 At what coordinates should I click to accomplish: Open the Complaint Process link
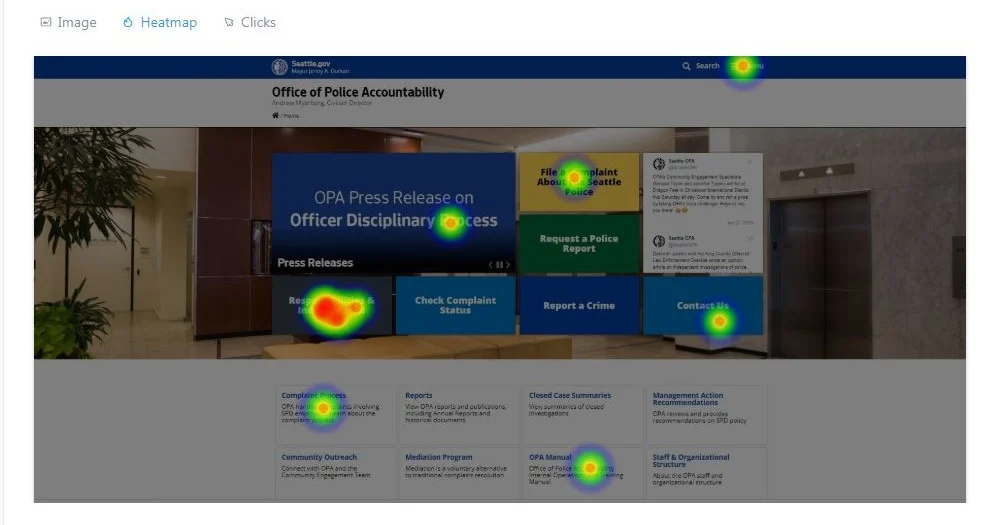point(313,395)
